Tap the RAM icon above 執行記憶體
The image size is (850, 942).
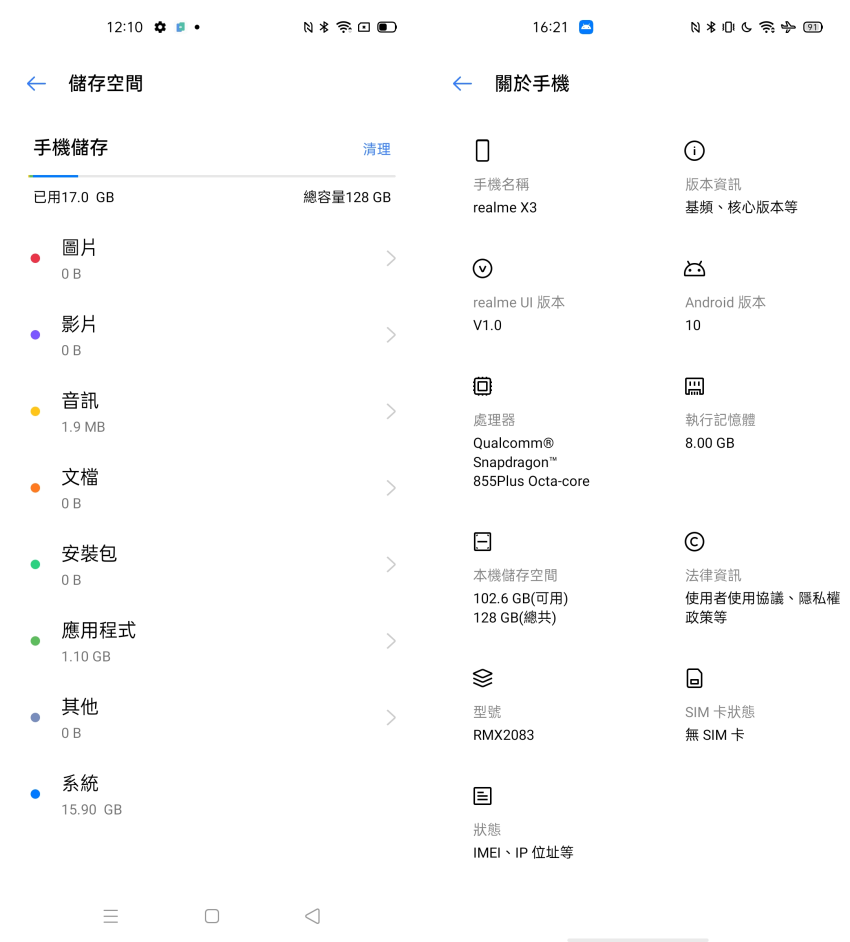coord(694,386)
